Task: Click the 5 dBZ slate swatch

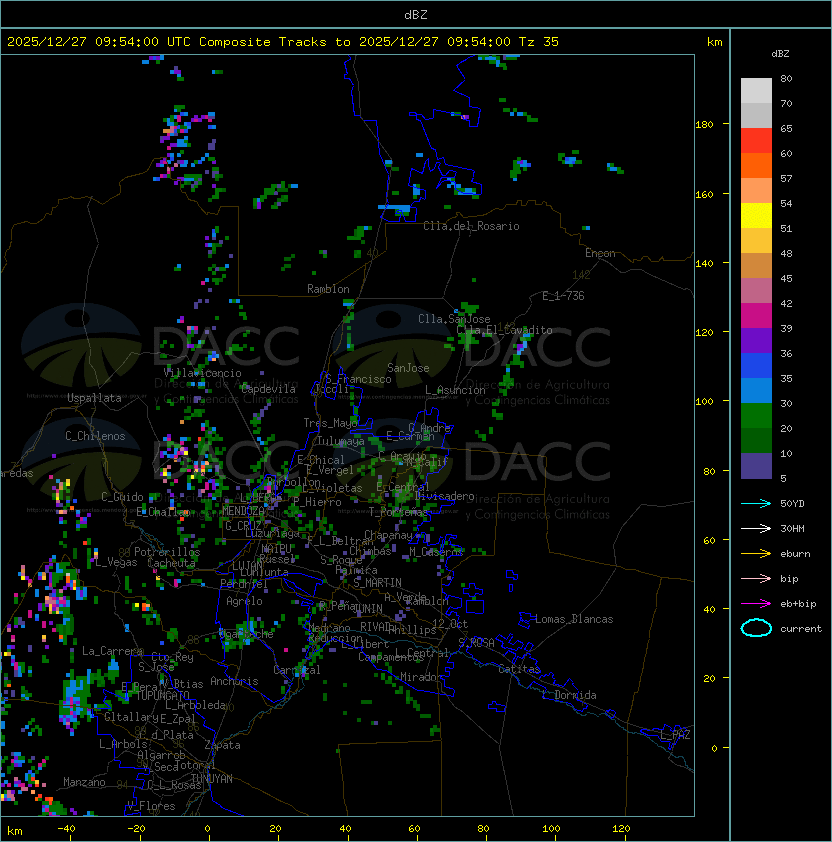Action: 756,466
